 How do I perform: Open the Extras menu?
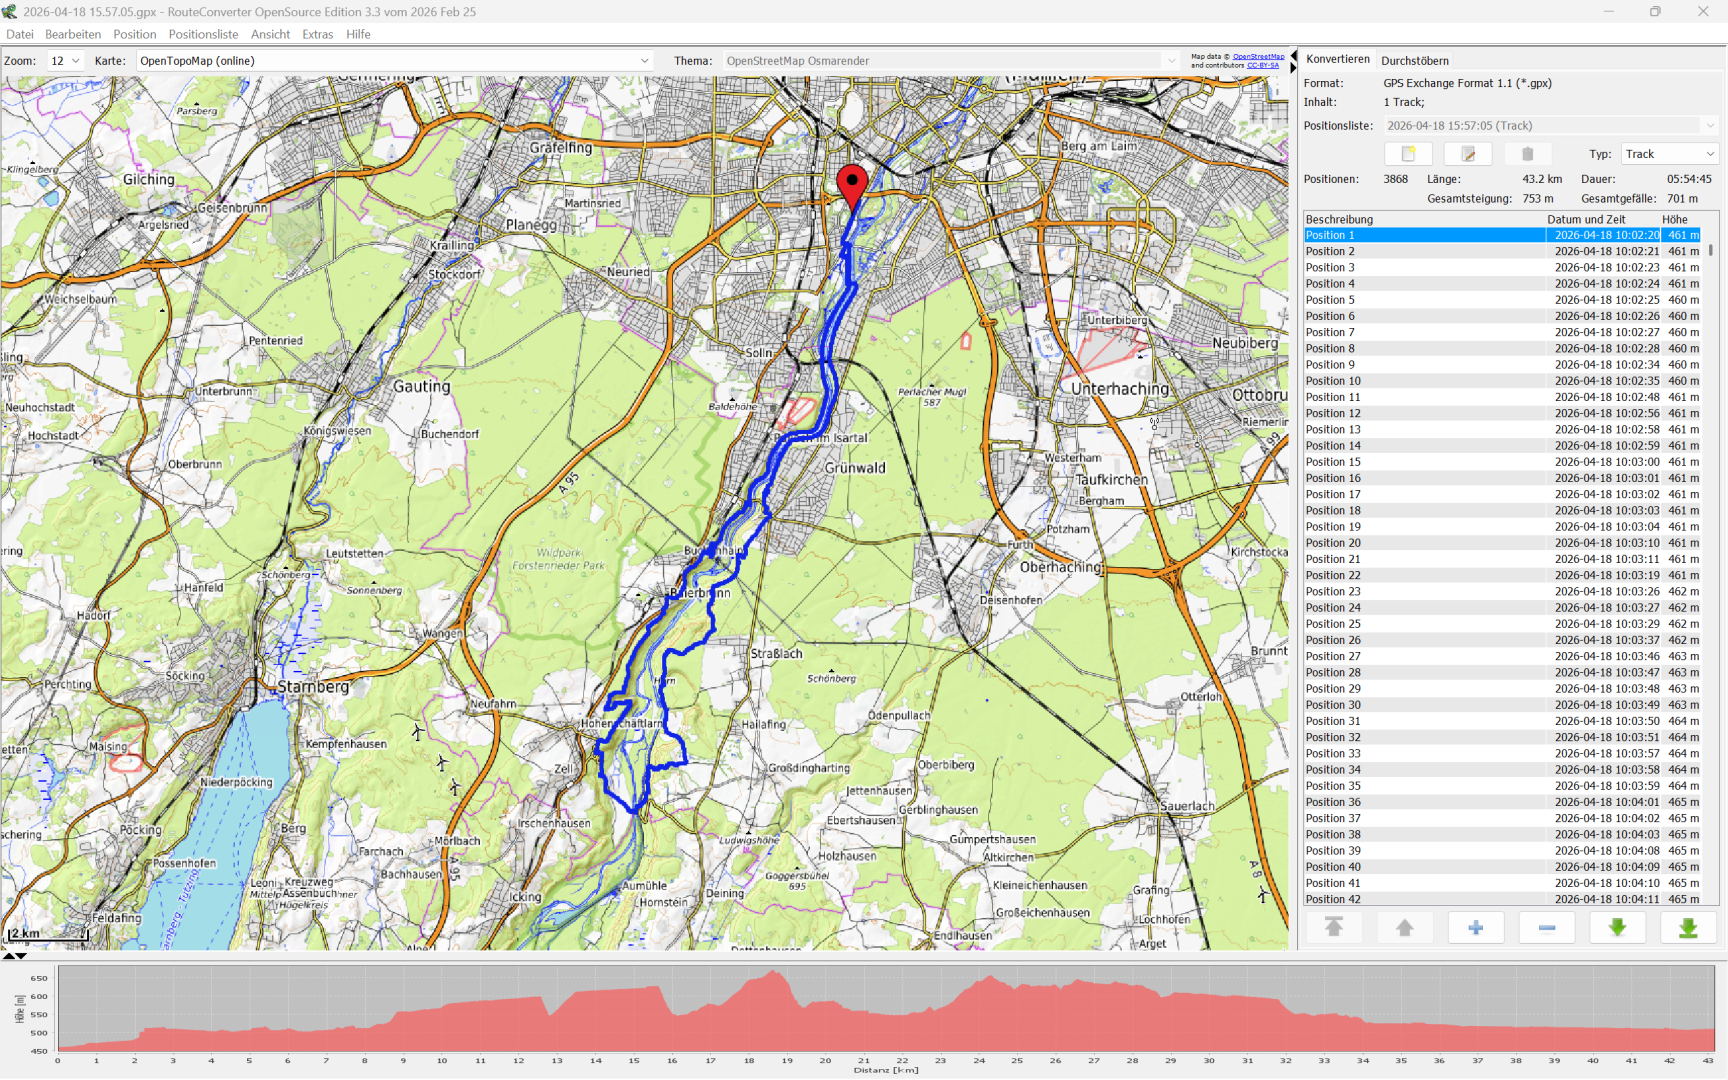tap(317, 34)
